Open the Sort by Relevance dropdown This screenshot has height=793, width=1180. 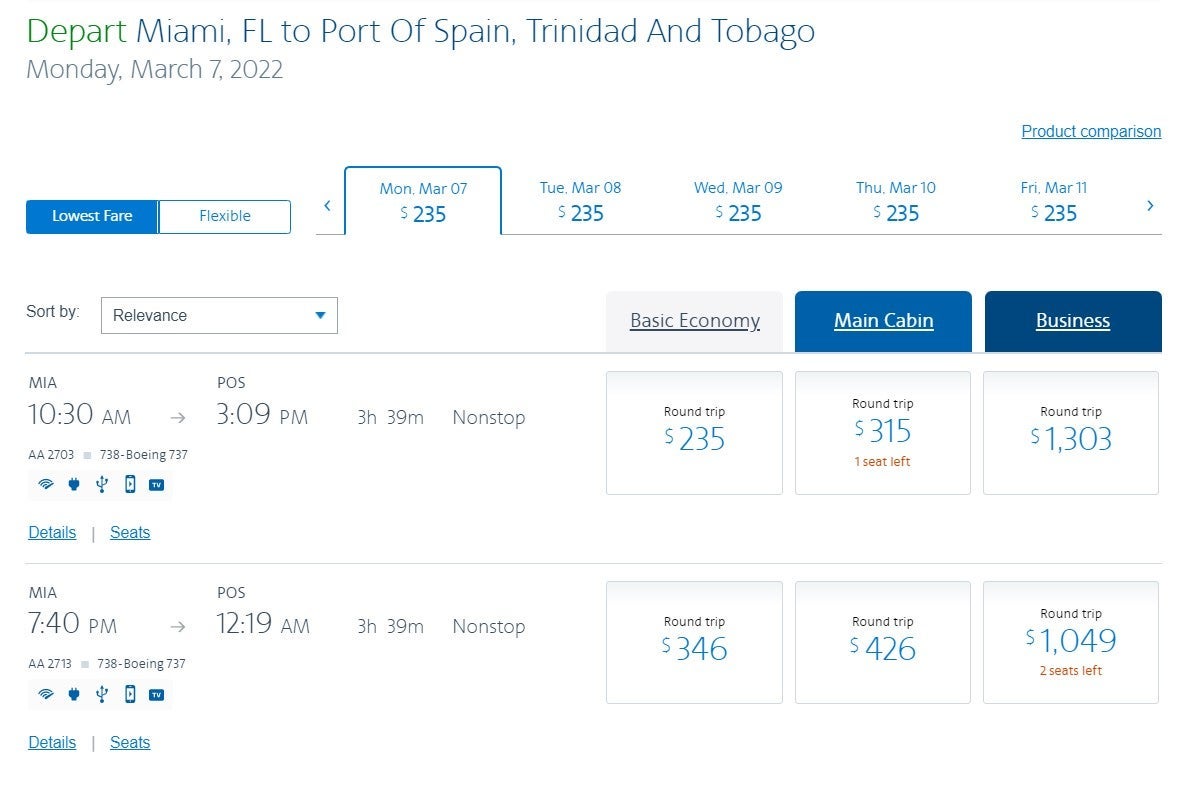(x=219, y=315)
